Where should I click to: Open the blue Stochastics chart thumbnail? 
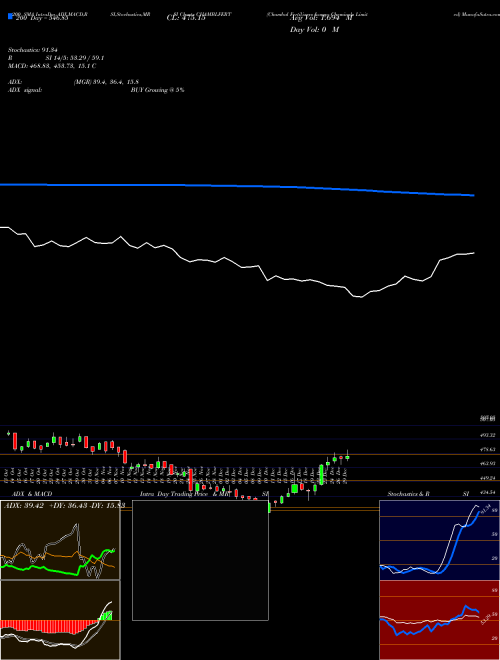[439, 540]
